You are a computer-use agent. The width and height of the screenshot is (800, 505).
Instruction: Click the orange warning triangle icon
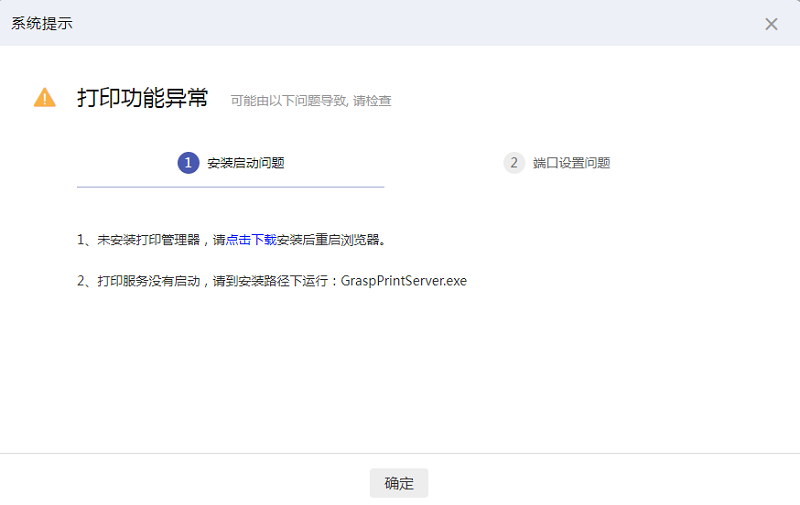coord(45,98)
